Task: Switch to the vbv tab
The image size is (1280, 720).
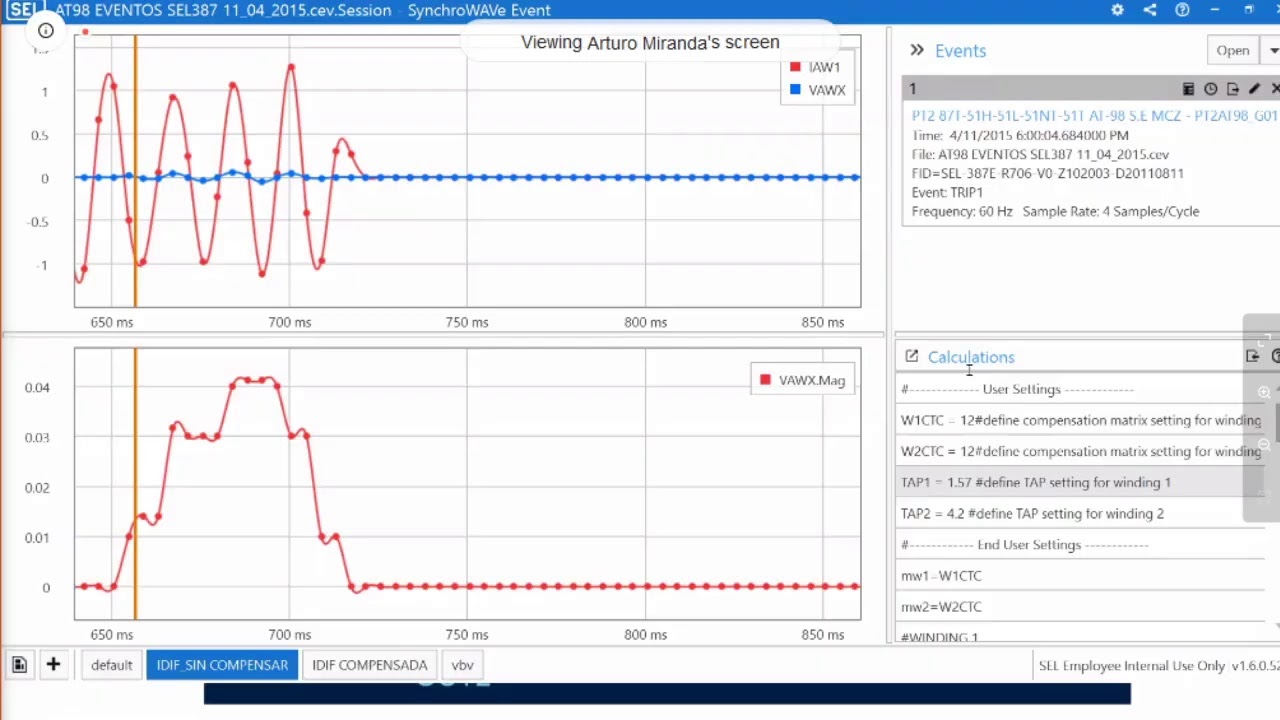Action: [x=462, y=665]
